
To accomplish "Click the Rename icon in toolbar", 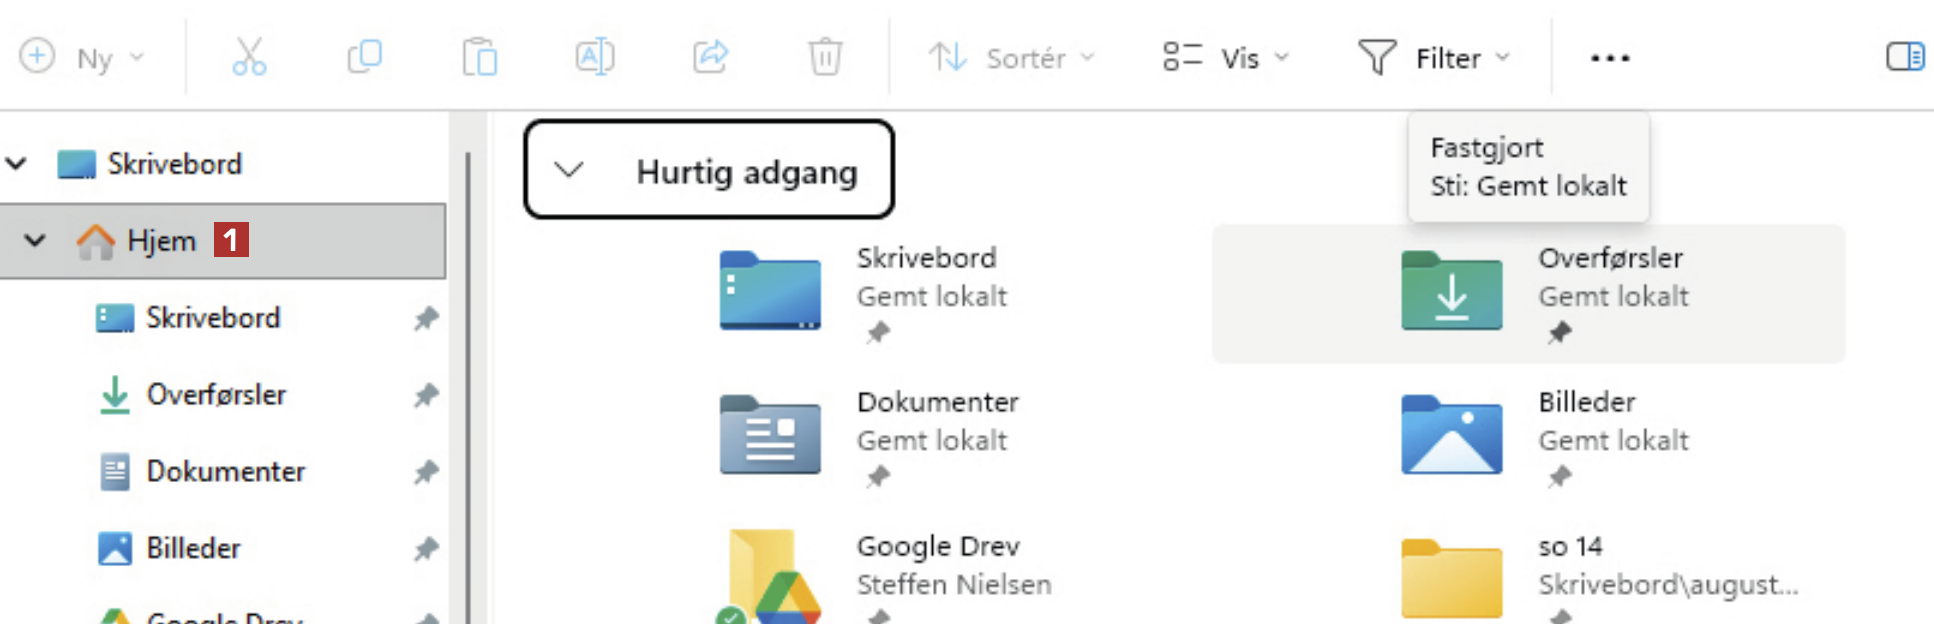I will click(x=595, y=57).
